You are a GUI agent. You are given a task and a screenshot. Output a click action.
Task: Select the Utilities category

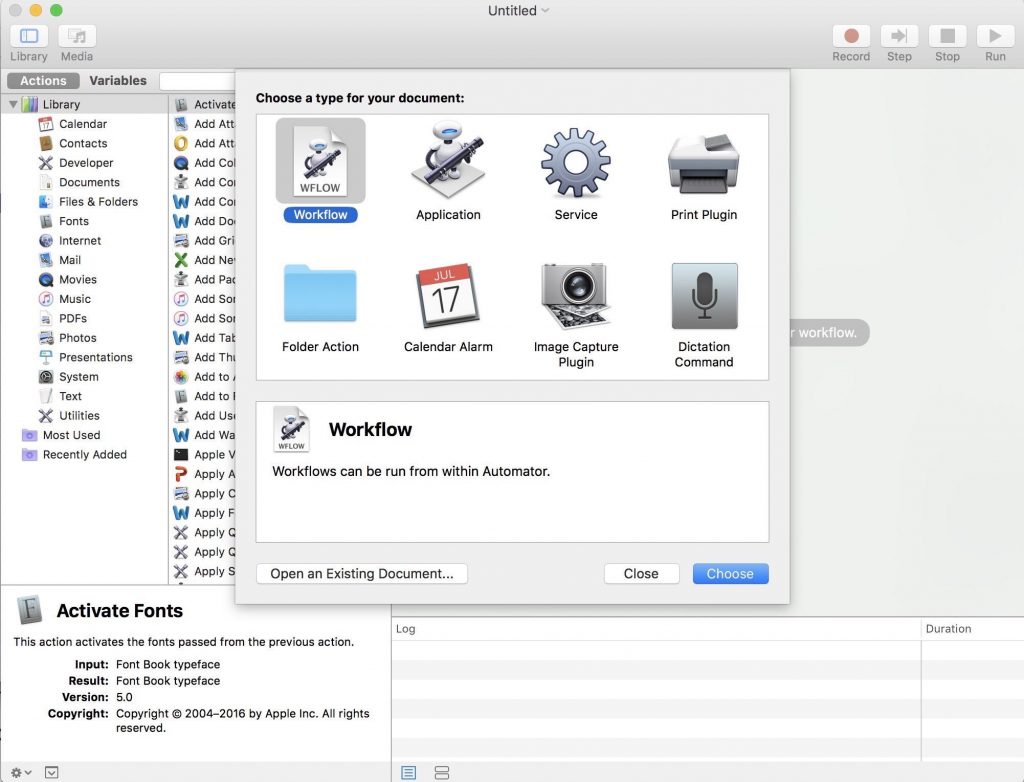pyautogui.click(x=80, y=415)
